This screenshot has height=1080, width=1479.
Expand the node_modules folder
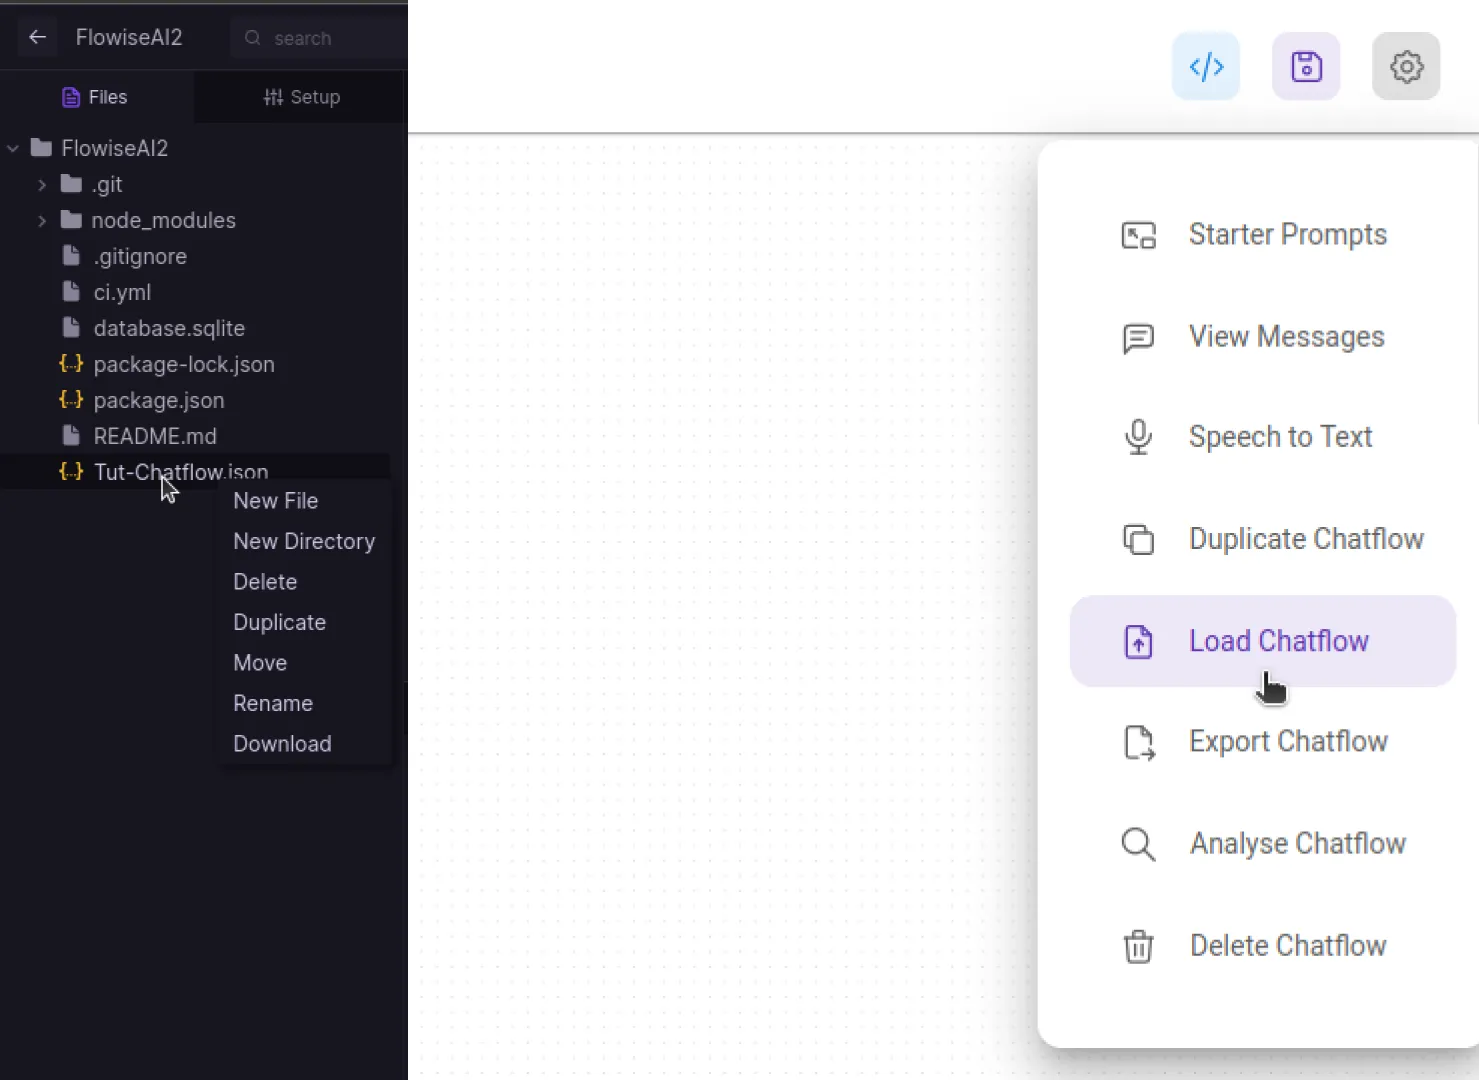tap(42, 220)
